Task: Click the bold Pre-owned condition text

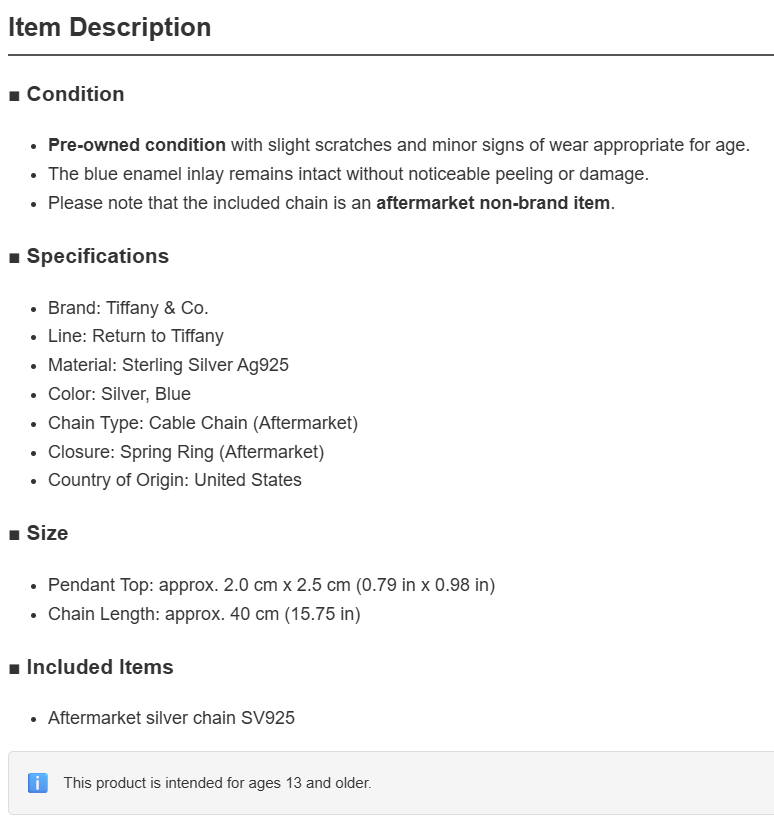Action: pos(137,145)
